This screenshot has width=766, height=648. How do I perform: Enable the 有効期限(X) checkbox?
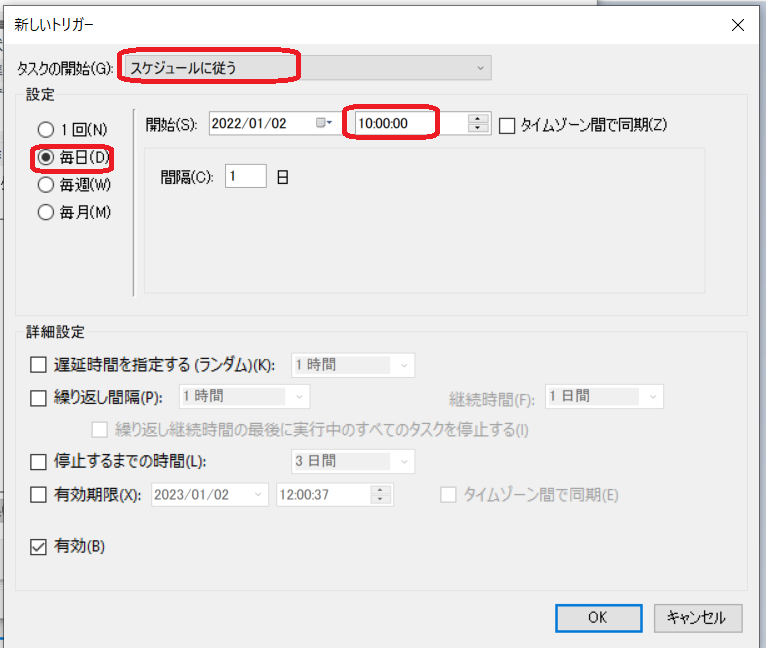tap(39, 494)
